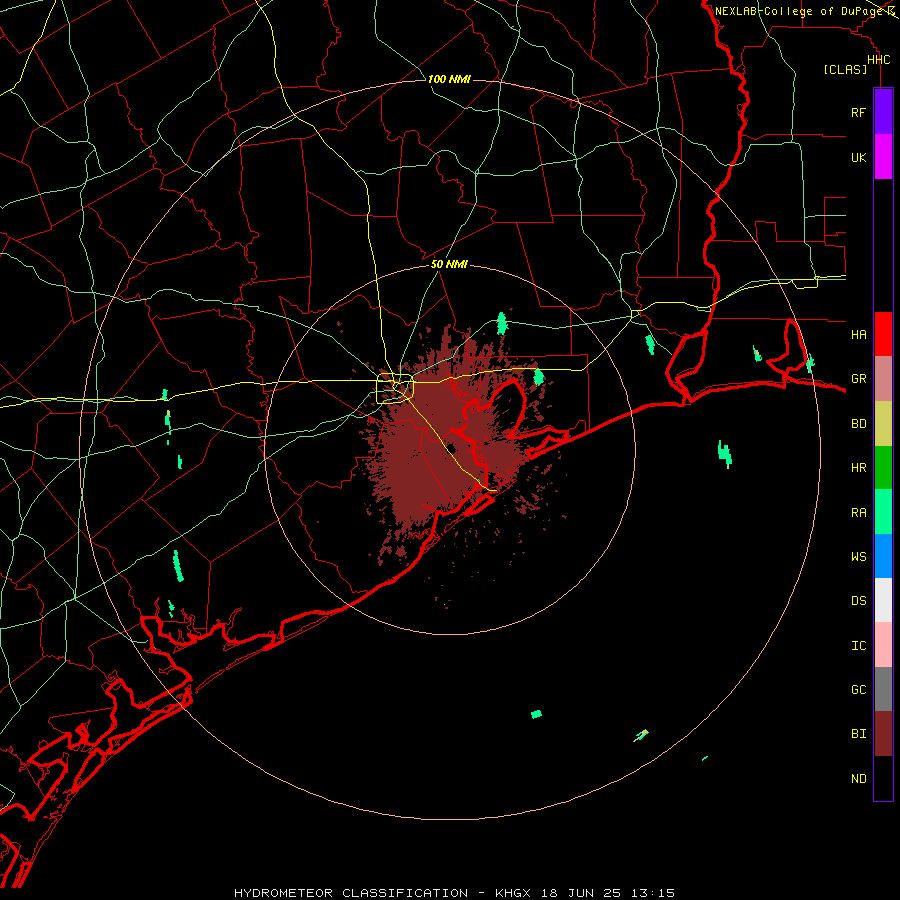This screenshot has height=900, width=900.
Task: Click the UK magenta color swatch
Action: [883, 157]
